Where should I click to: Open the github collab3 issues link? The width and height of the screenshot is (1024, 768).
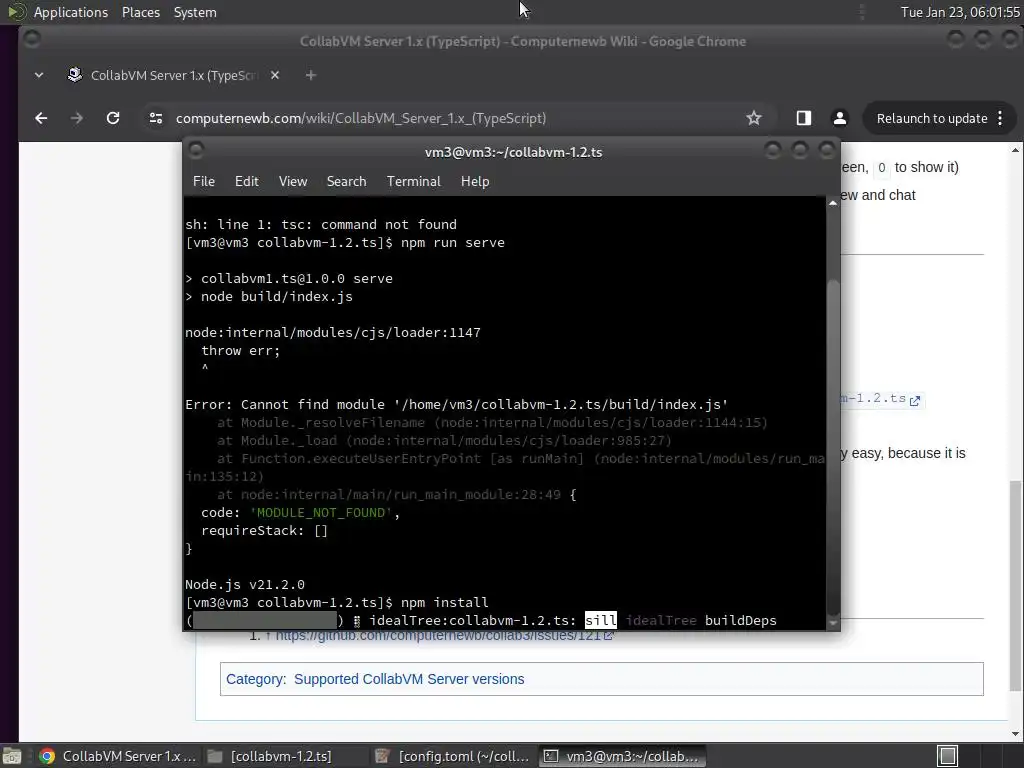point(444,635)
